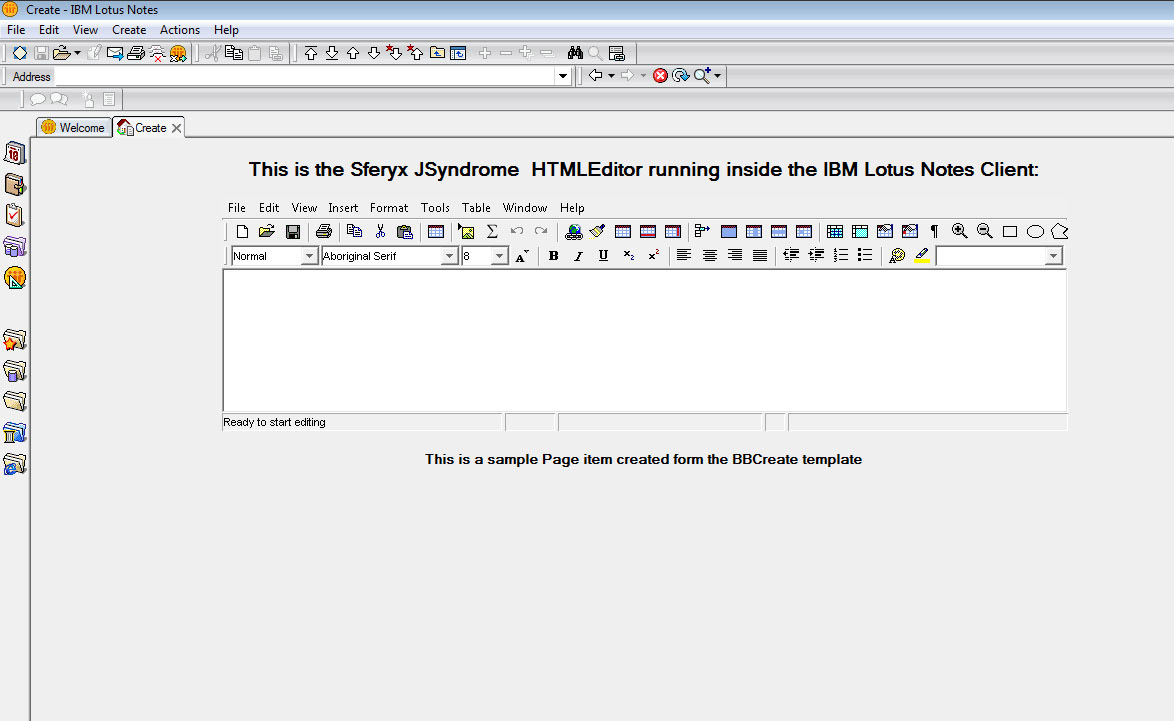Click the numbered list button
1174x721 pixels.
(x=841, y=255)
